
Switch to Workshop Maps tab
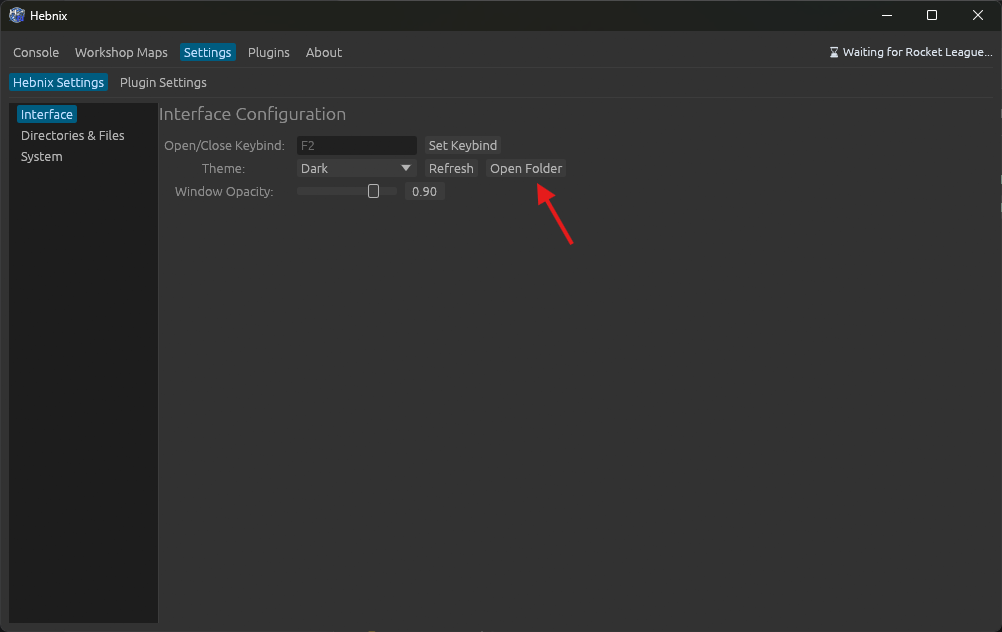click(x=121, y=52)
